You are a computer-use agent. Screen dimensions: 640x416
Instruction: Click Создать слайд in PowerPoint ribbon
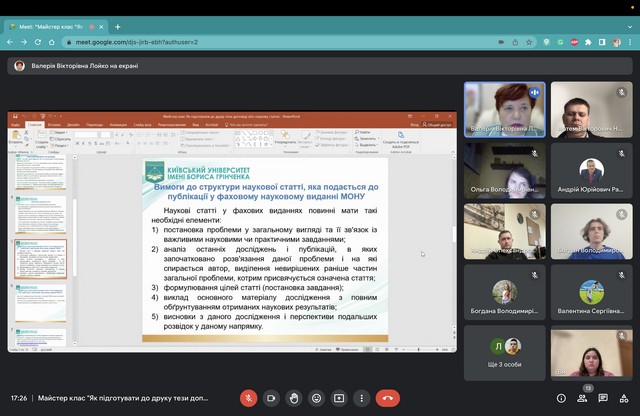[41, 140]
